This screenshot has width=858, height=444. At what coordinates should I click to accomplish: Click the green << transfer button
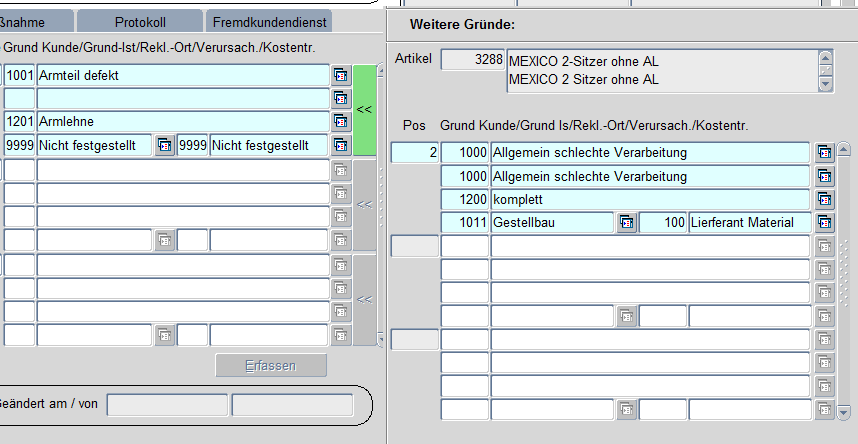point(364,110)
